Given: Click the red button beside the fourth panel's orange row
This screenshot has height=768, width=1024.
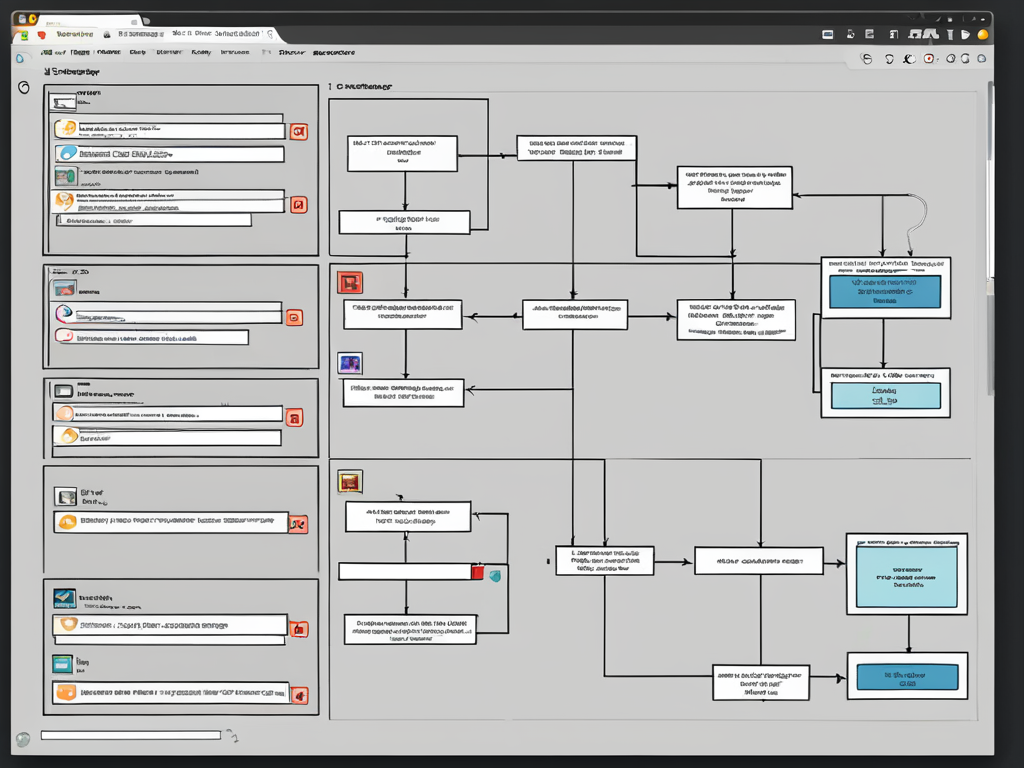Looking at the screenshot, I should (298, 524).
